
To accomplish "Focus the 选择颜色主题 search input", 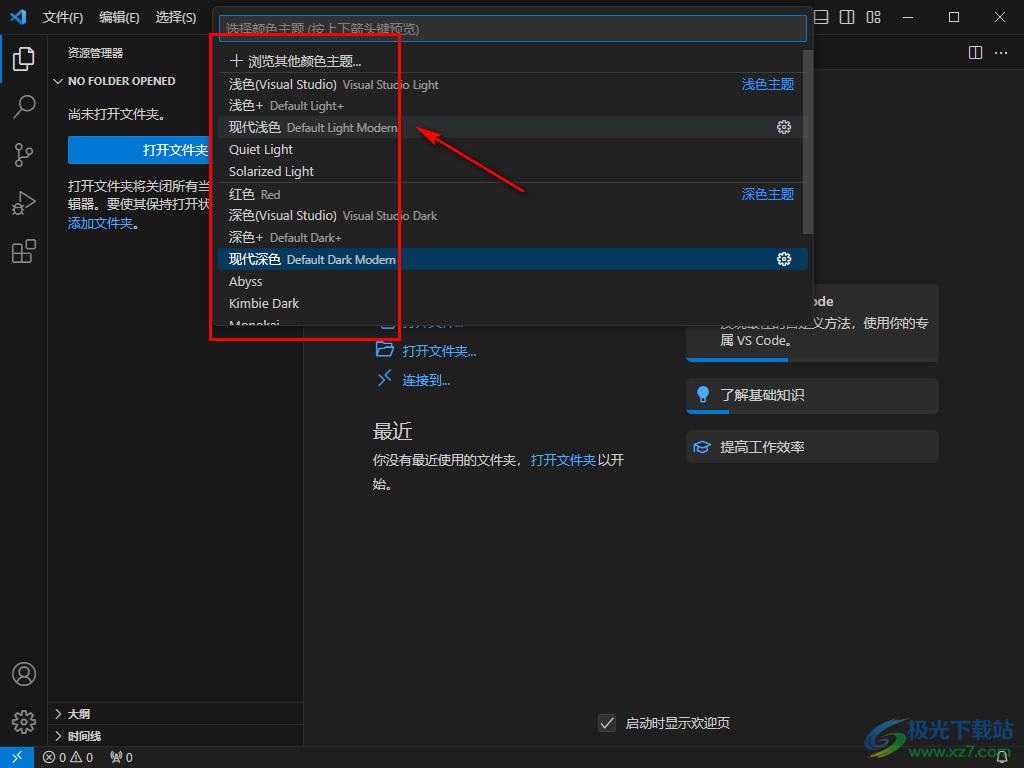I will pos(513,29).
